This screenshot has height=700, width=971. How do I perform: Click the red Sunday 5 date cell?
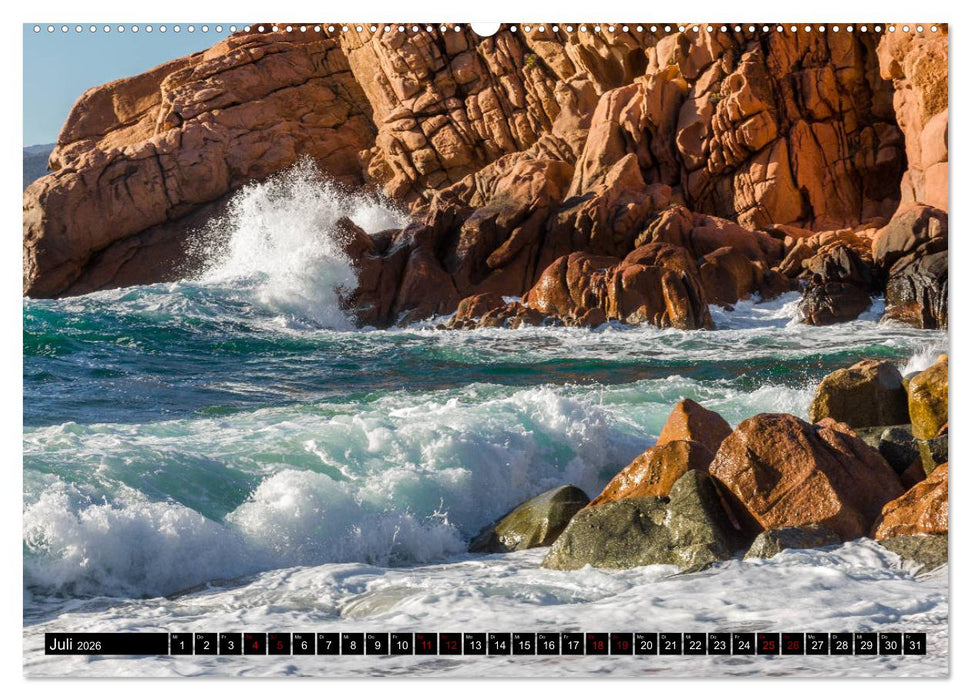click(x=279, y=644)
